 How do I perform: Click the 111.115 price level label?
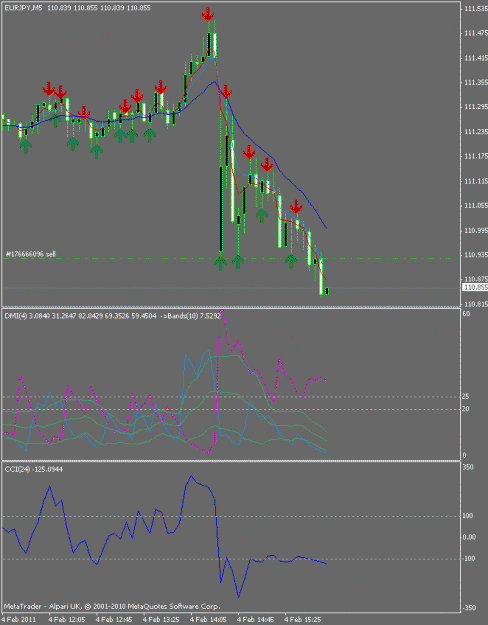coord(476,181)
